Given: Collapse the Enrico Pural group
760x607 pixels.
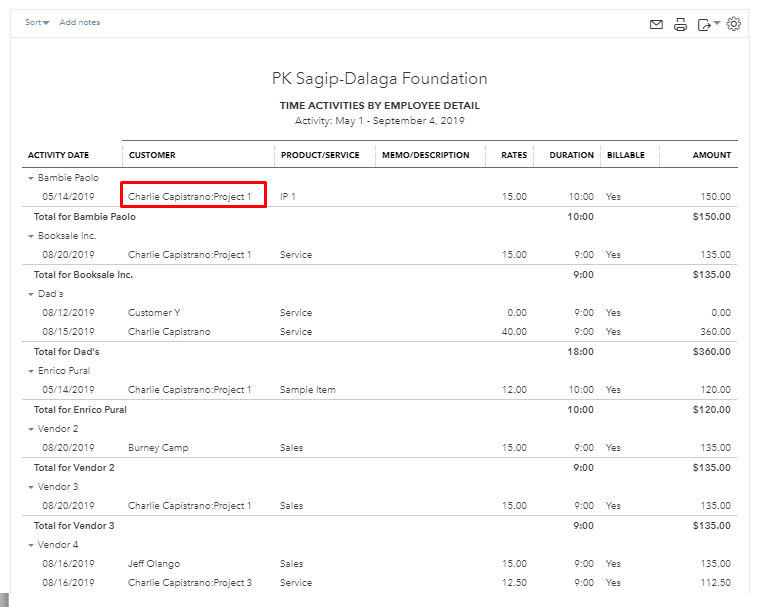Looking at the screenshot, I should pos(31,371).
